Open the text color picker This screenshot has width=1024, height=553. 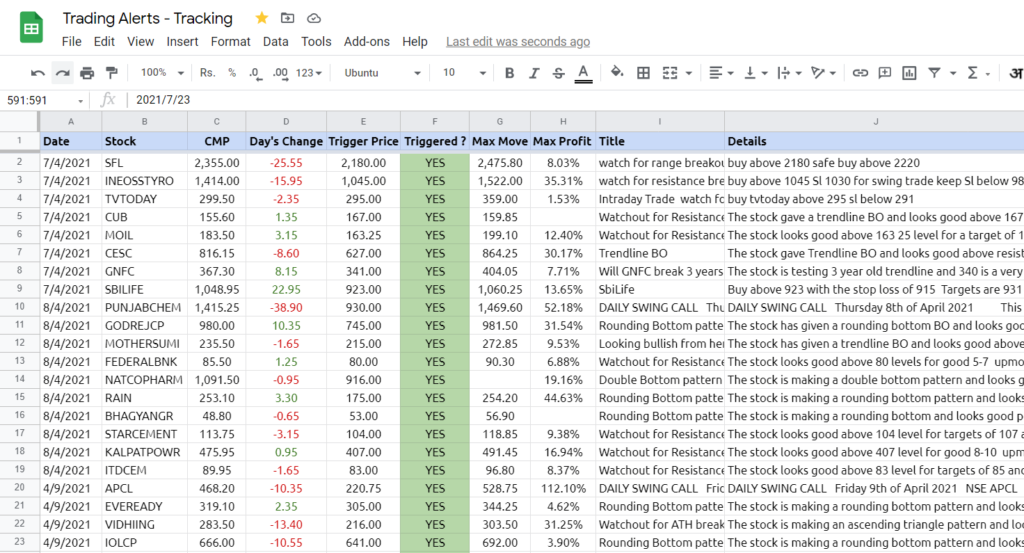(583, 73)
